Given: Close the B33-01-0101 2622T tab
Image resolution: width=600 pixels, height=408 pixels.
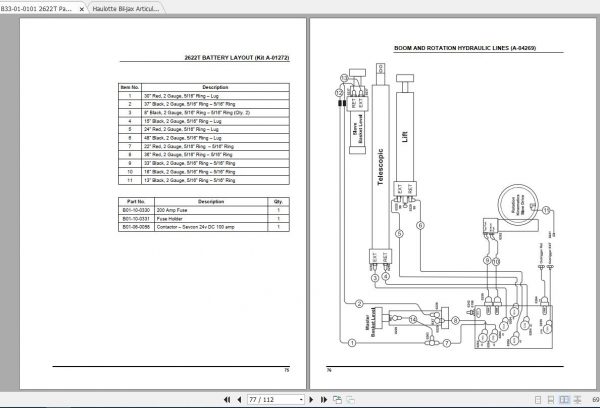Looking at the screenshot, I should [x=82, y=9].
